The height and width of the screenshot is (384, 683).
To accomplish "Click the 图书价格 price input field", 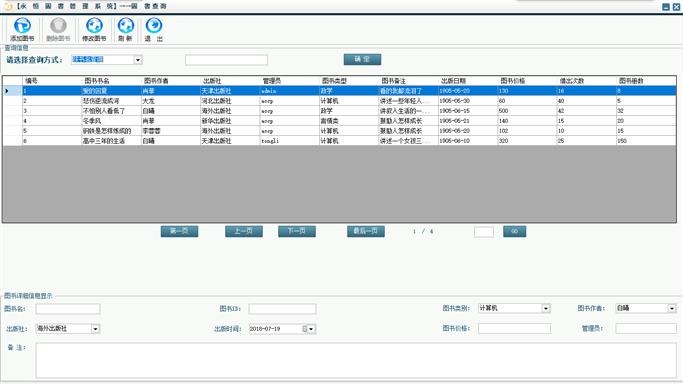I will (x=514, y=328).
